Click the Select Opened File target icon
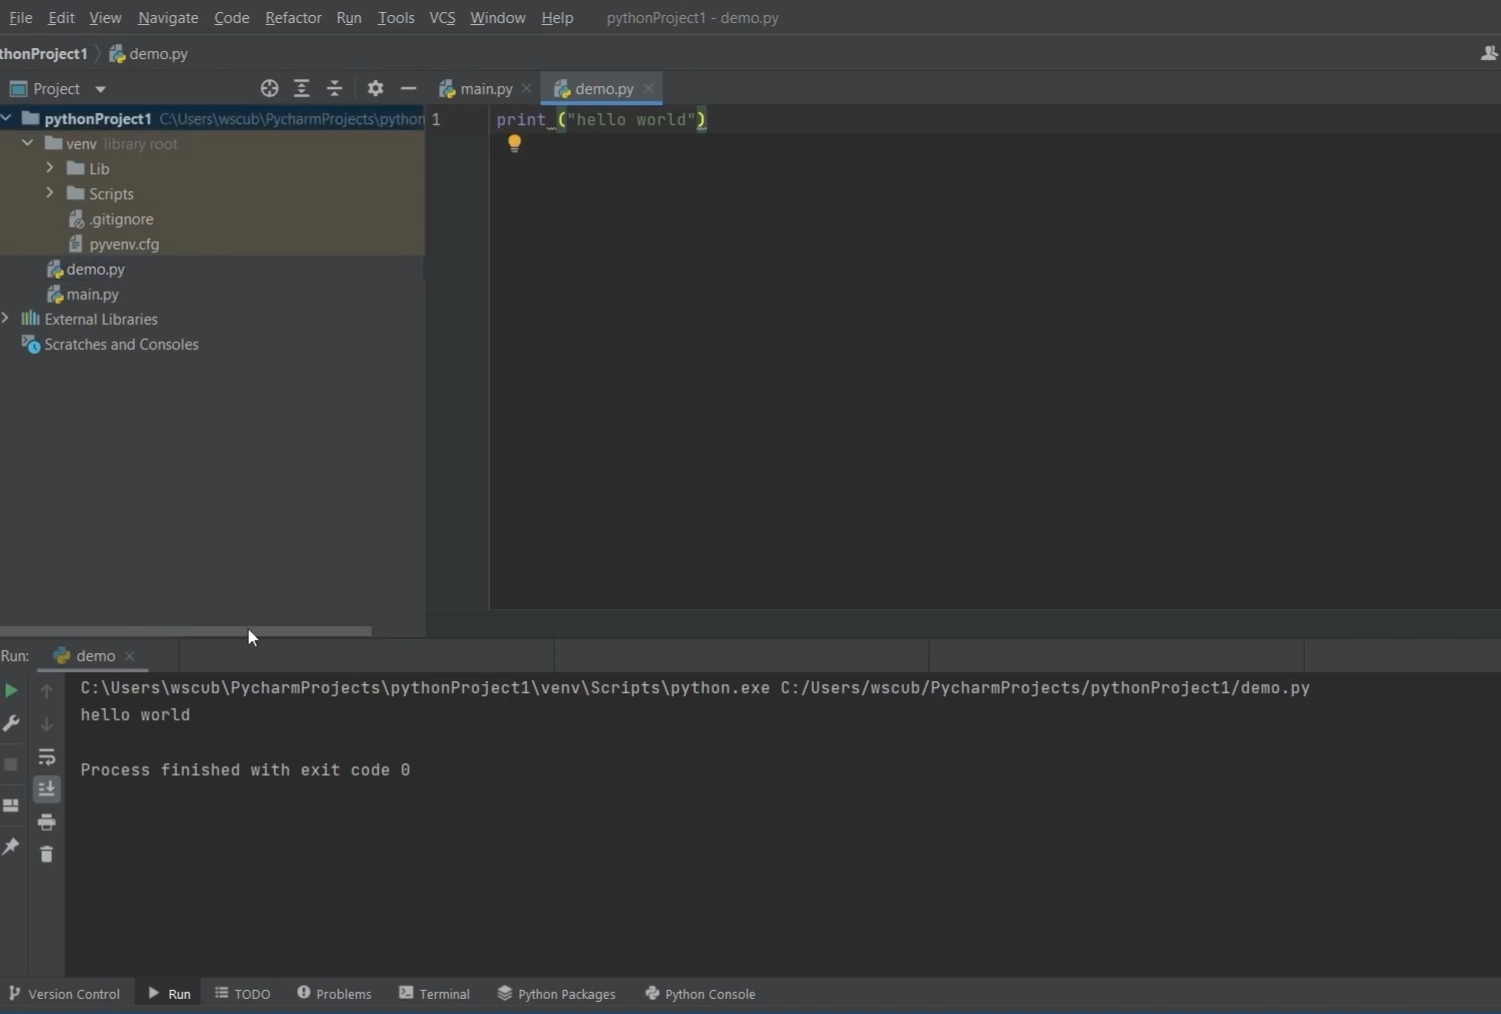 point(269,89)
